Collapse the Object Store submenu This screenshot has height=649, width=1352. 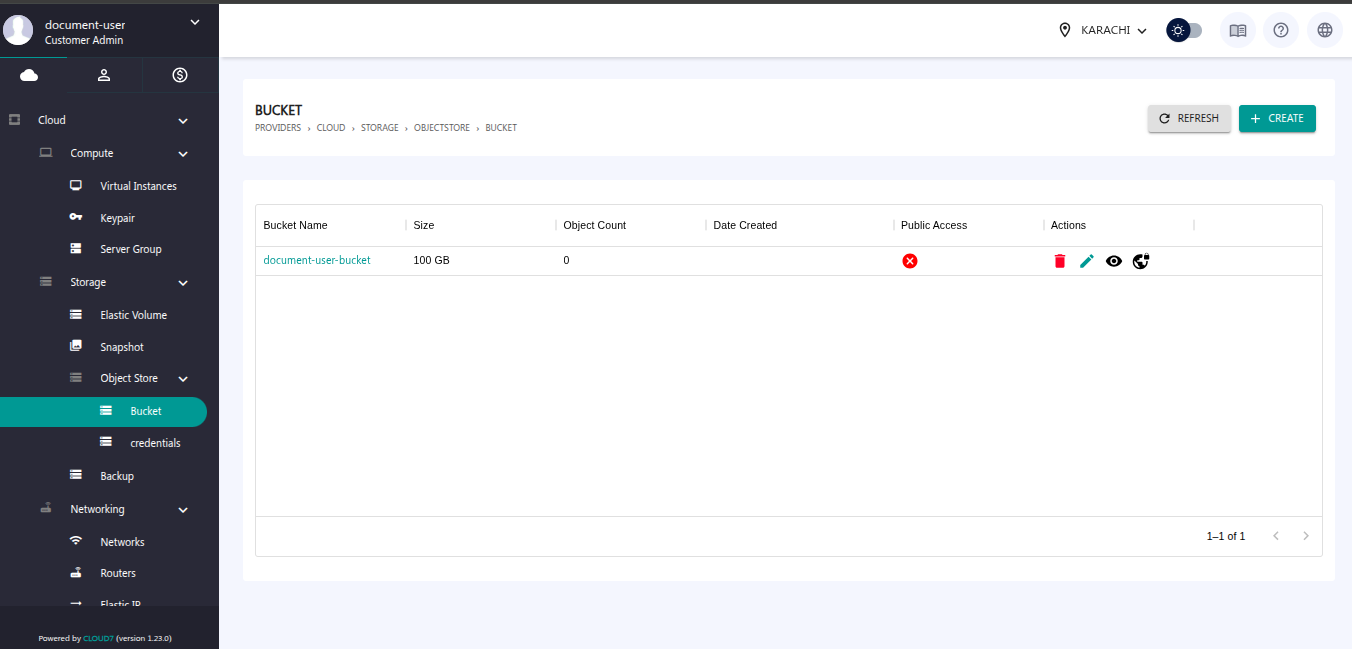point(183,379)
